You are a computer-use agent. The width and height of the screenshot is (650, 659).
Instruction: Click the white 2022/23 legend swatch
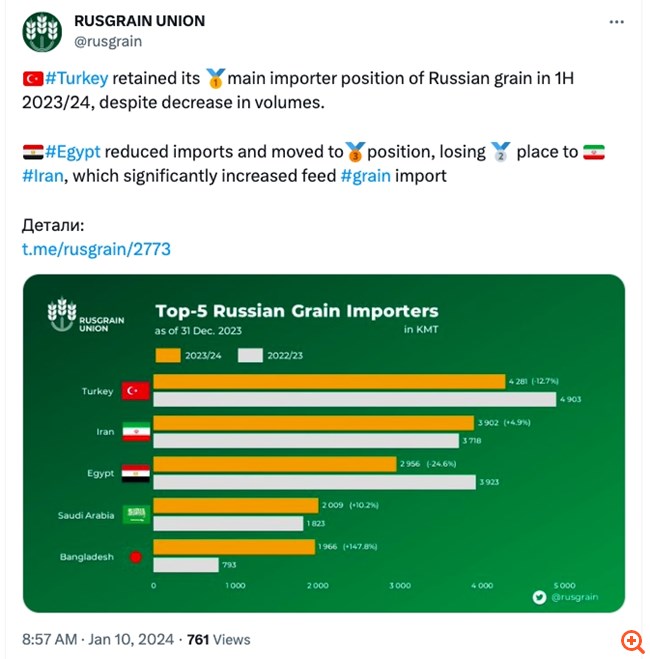pyautogui.click(x=250, y=353)
